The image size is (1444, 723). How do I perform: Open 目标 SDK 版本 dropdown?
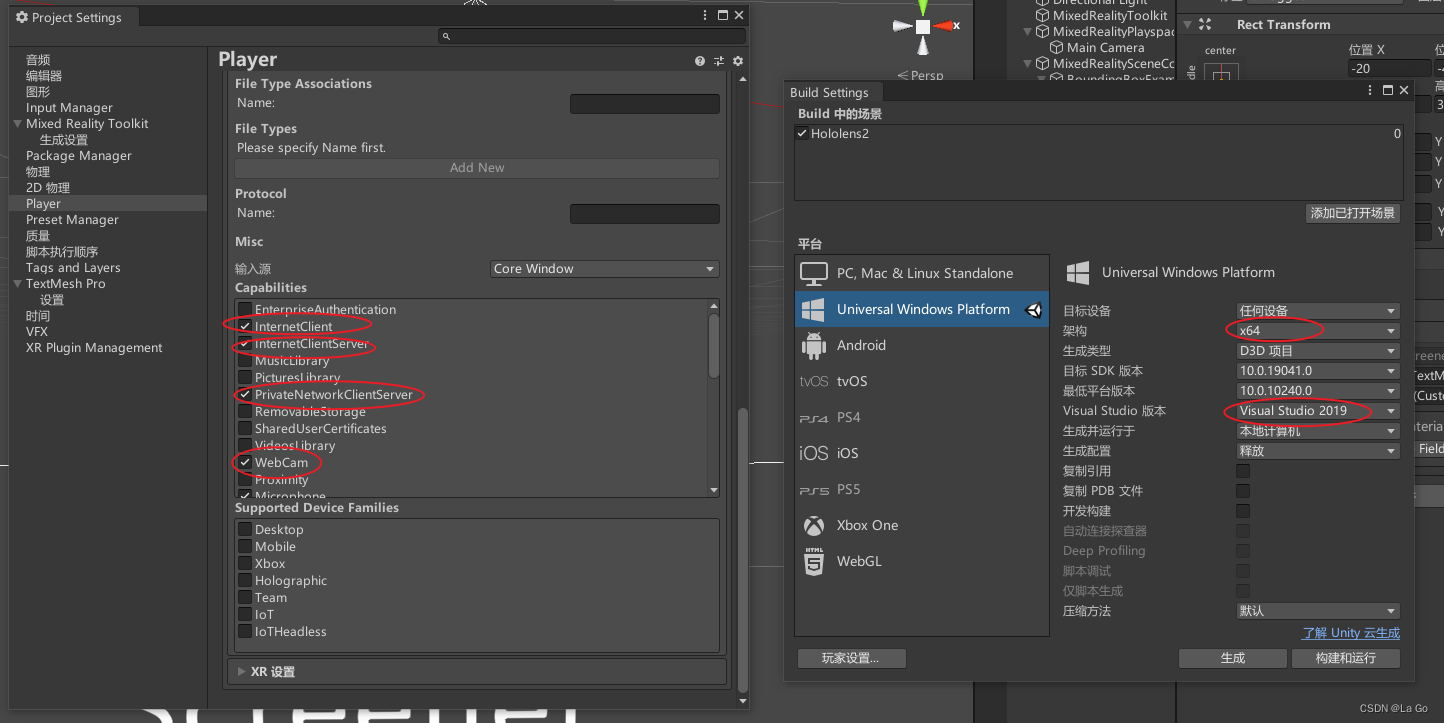[x=1317, y=371]
